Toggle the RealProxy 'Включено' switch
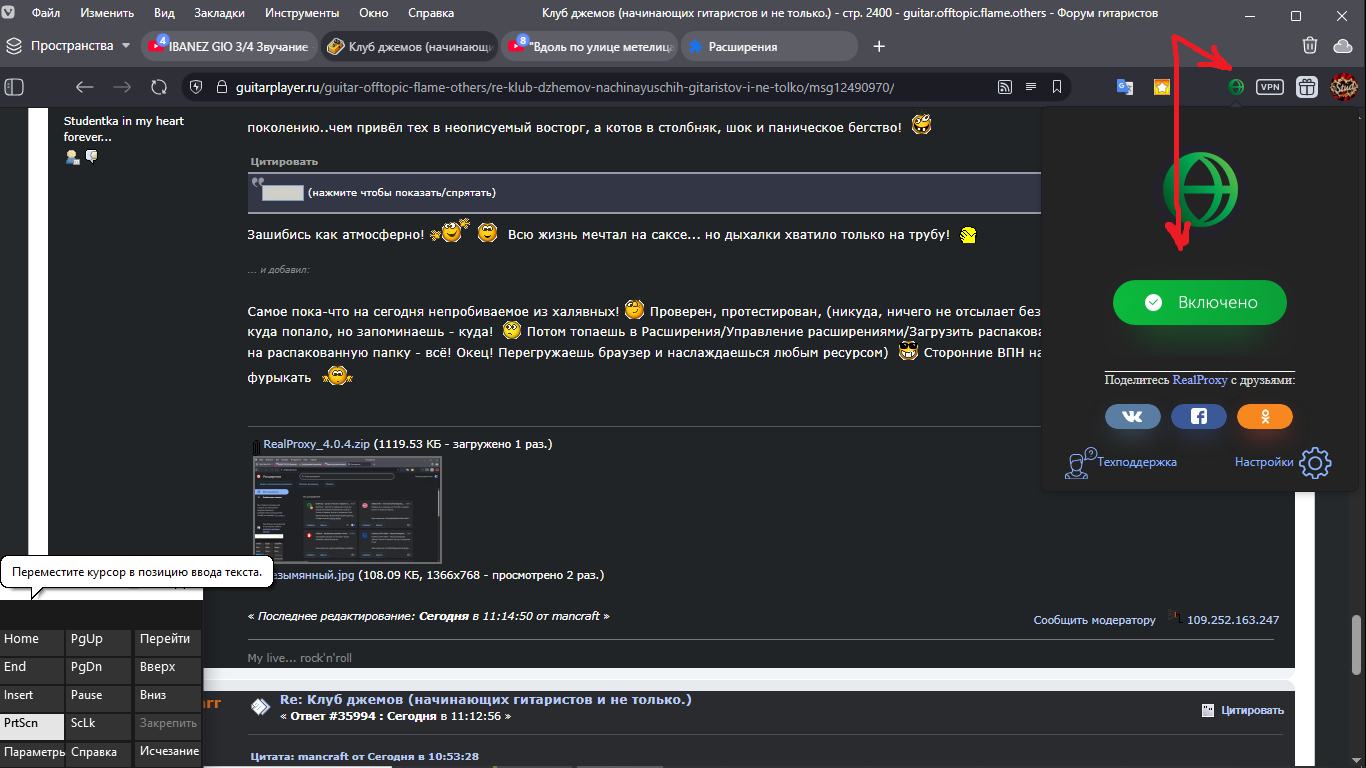This screenshot has width=1366, height=768. point(1199,302)
